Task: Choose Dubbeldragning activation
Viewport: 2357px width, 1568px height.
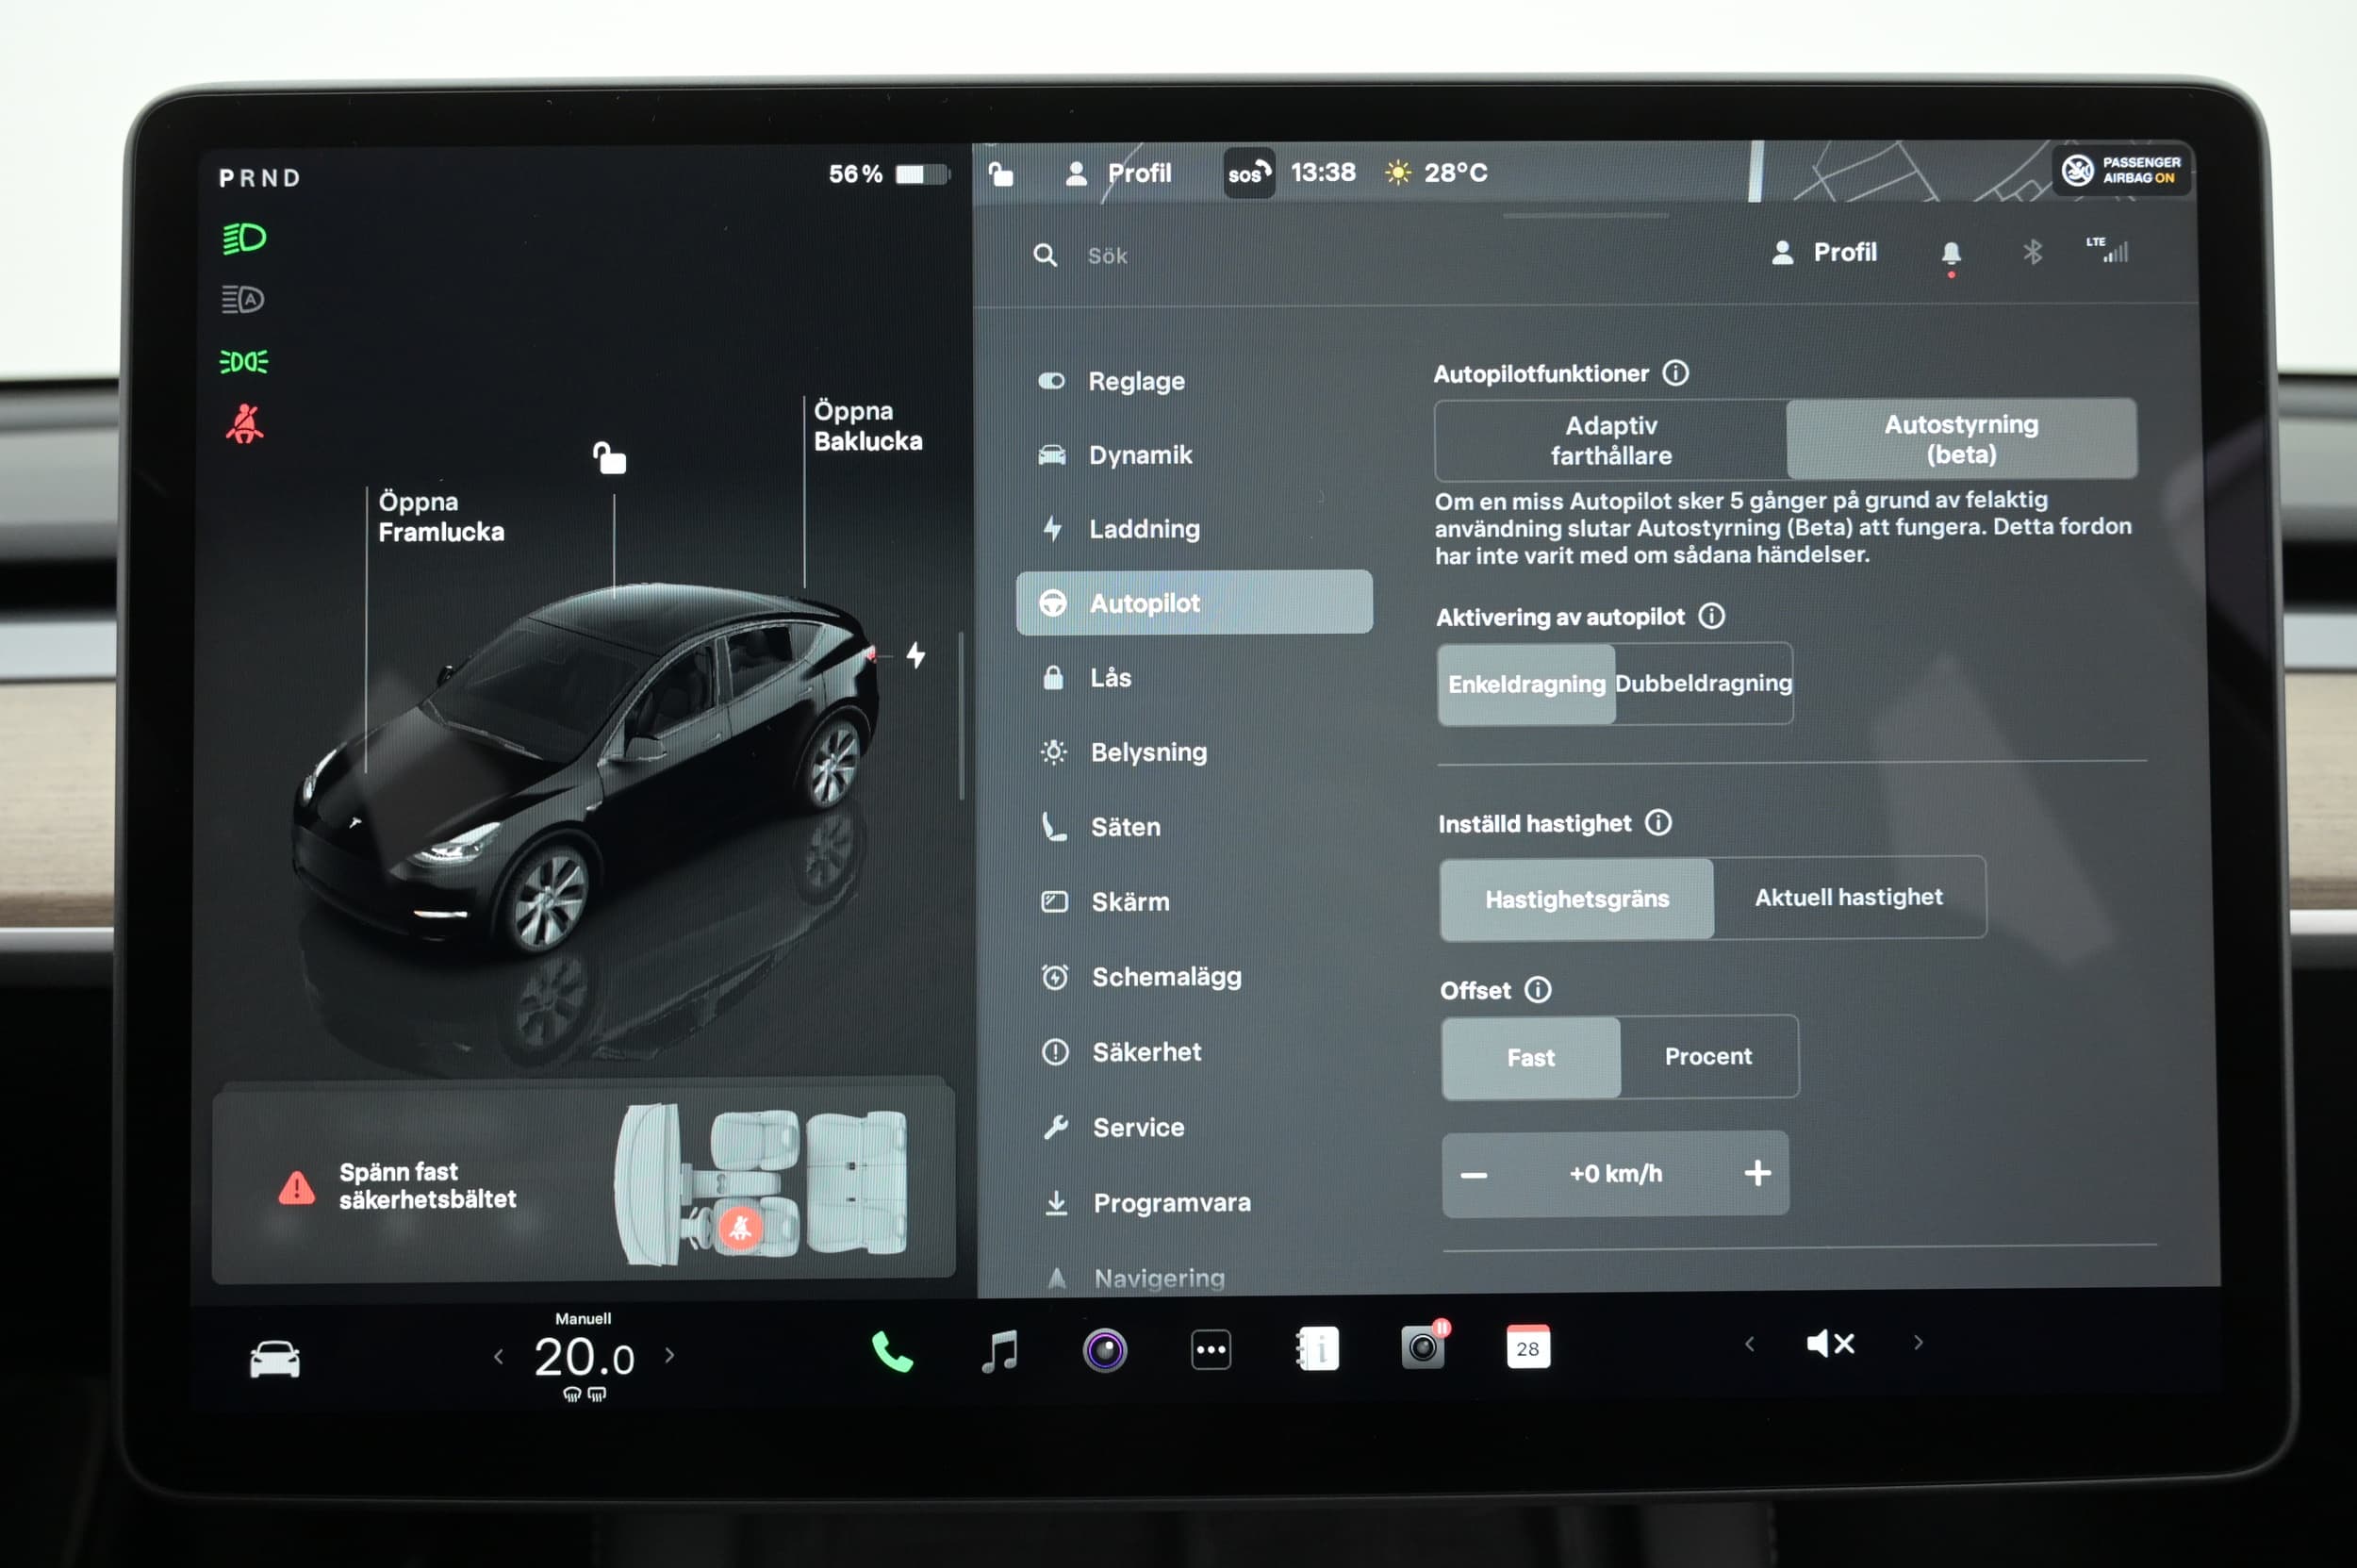Action: [1703, 683]
